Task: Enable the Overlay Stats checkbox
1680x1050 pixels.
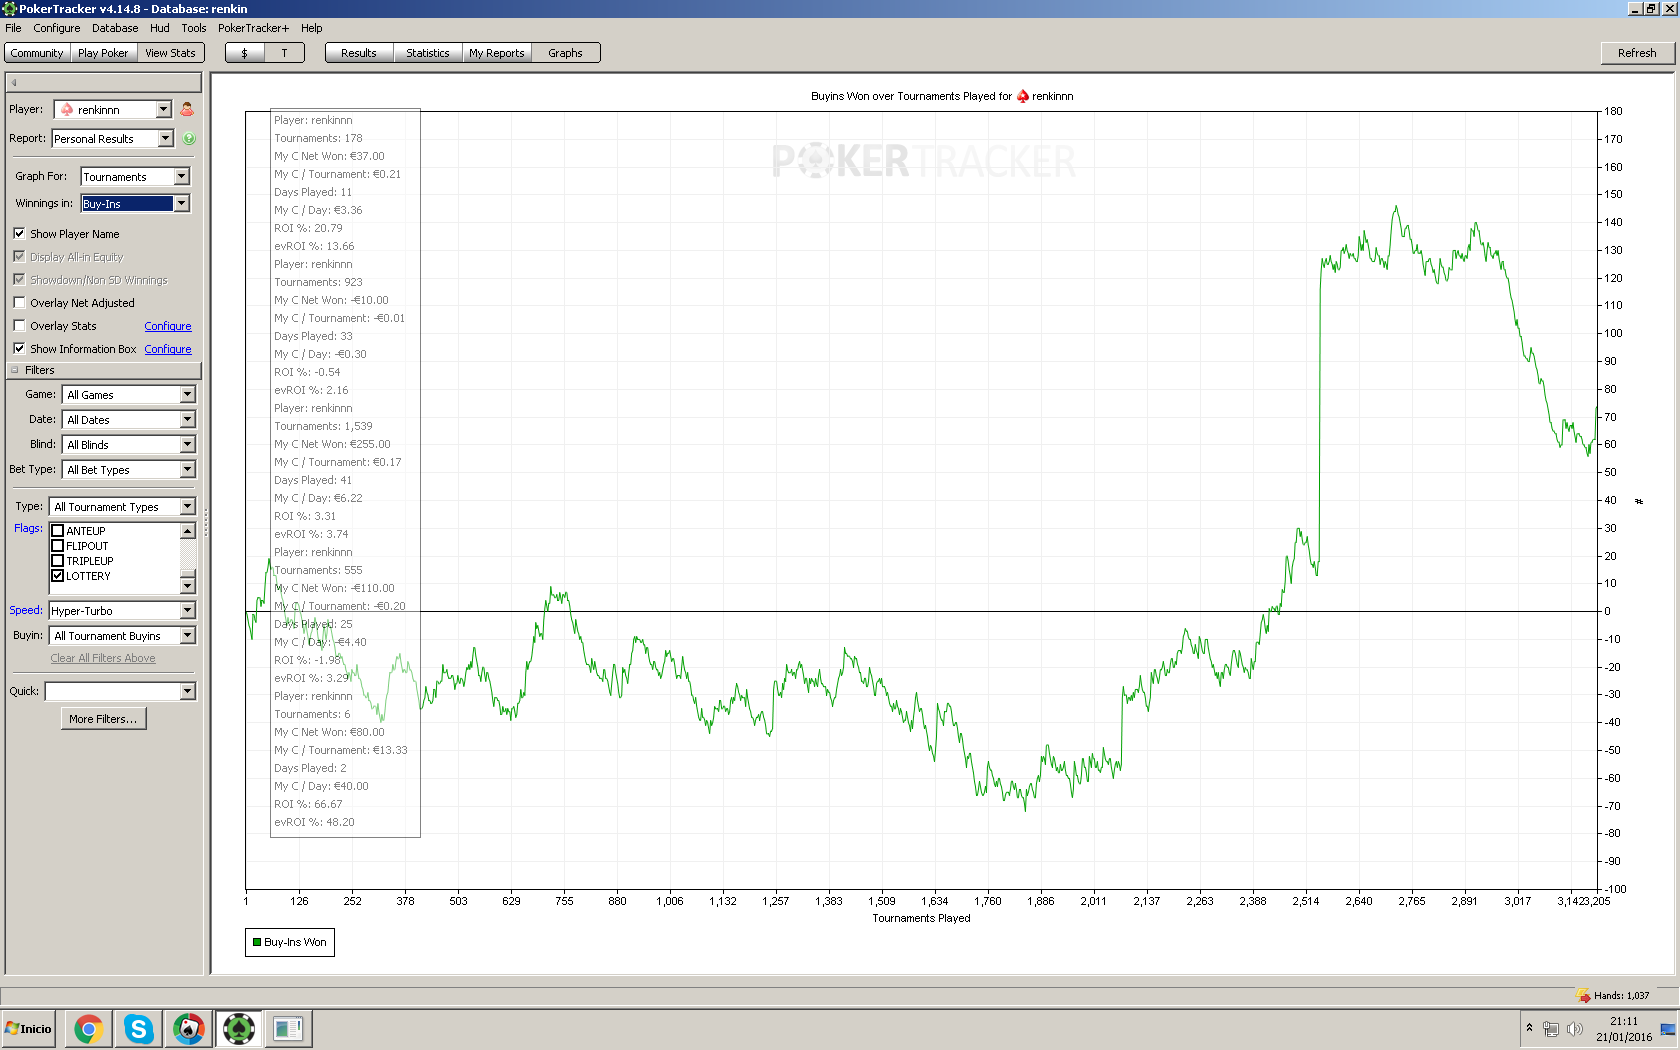Action: coord(19,325)
